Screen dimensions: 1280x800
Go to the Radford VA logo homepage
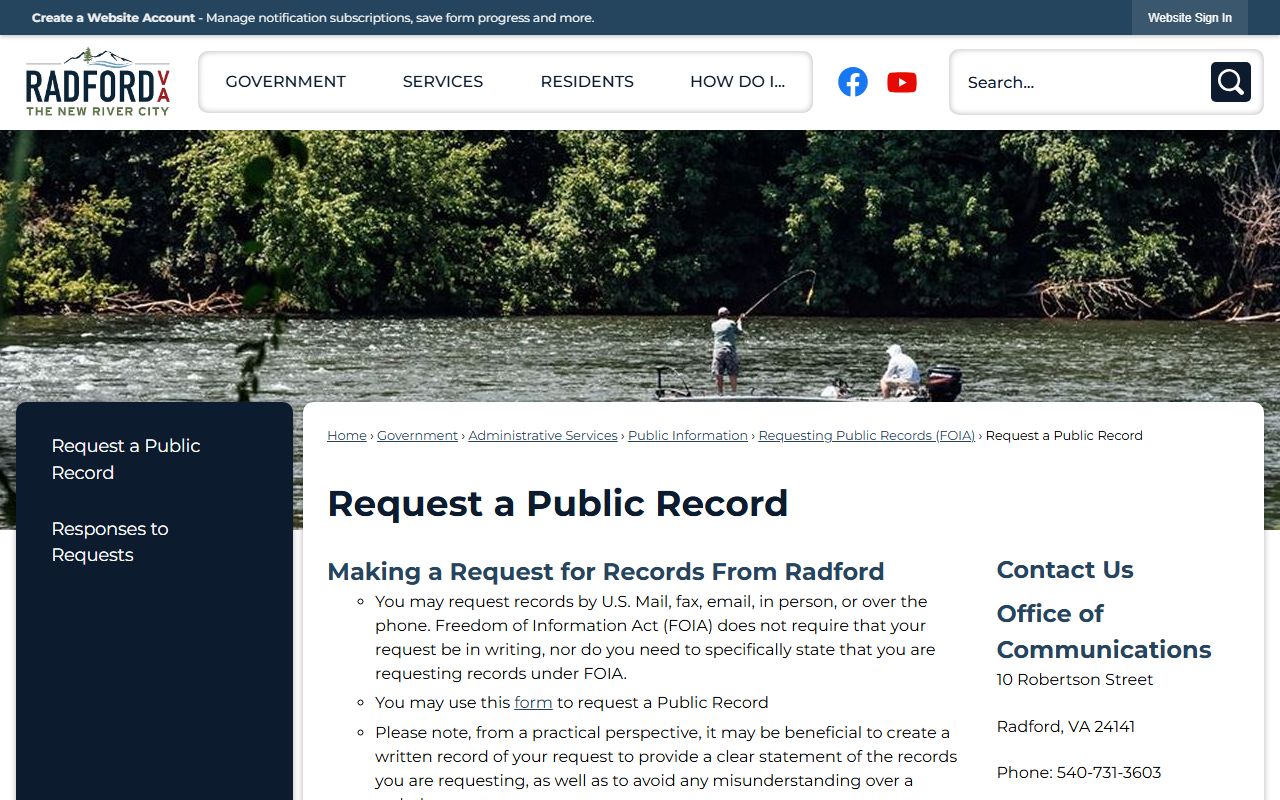tap(98, 82)
